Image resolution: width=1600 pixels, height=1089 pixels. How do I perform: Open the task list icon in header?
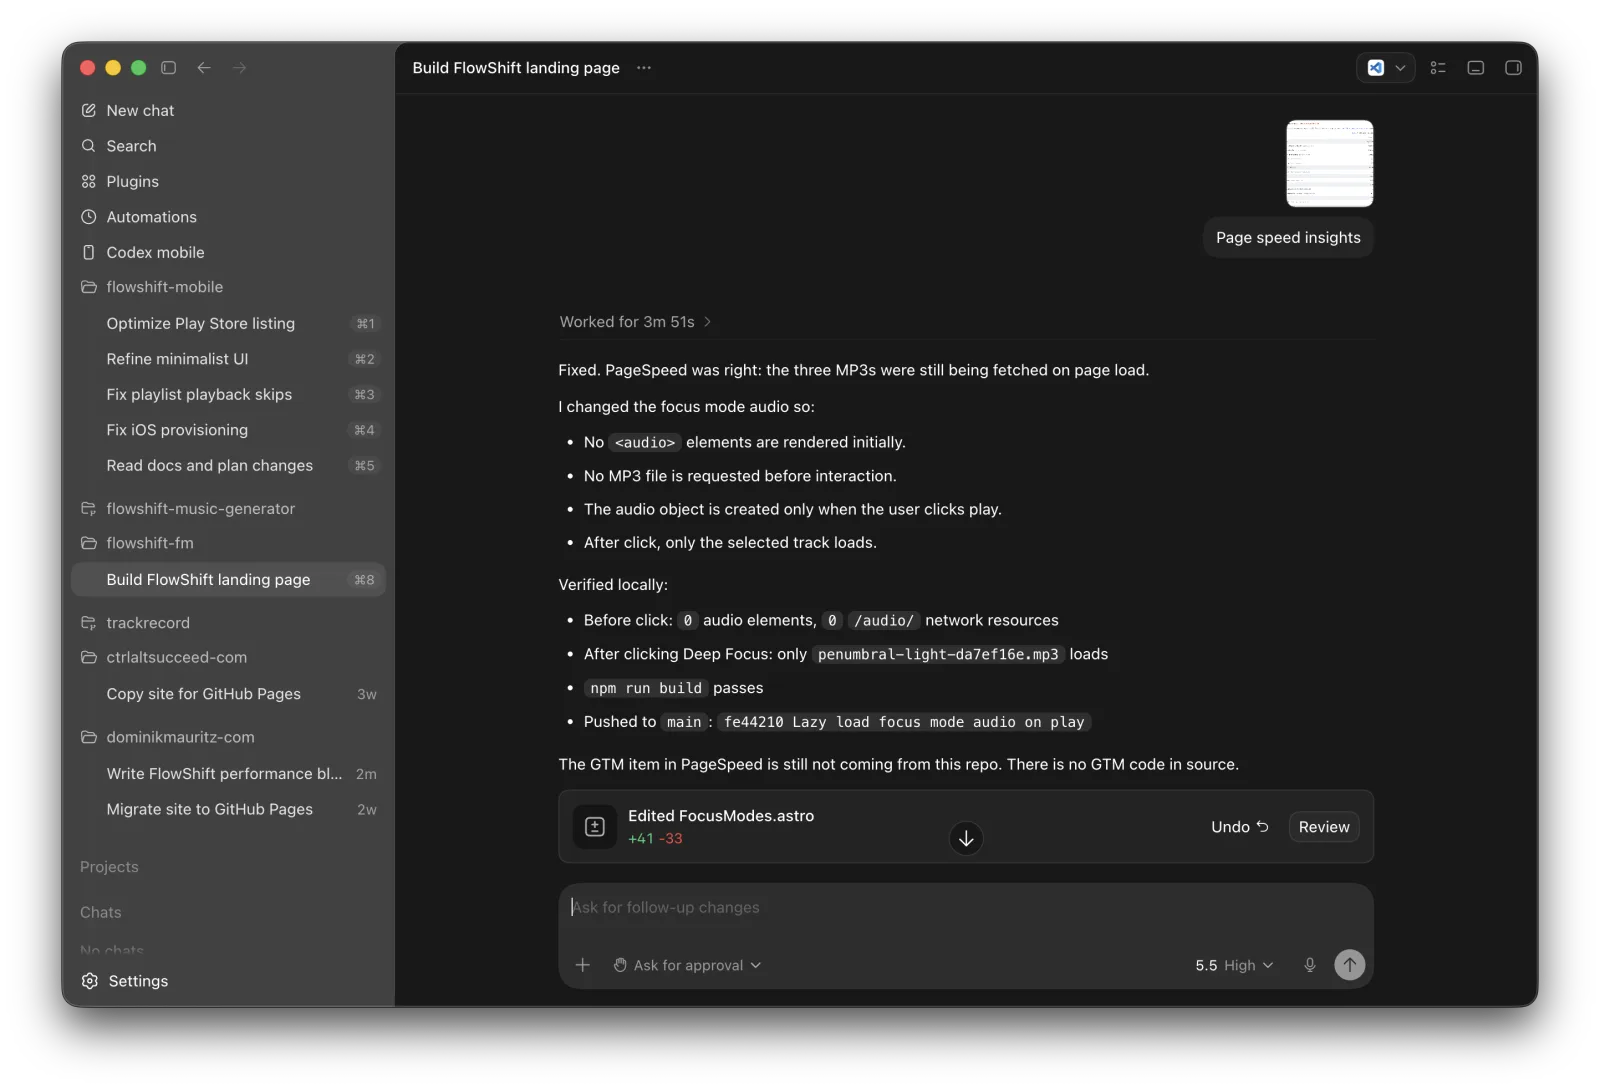point(1438,68)
